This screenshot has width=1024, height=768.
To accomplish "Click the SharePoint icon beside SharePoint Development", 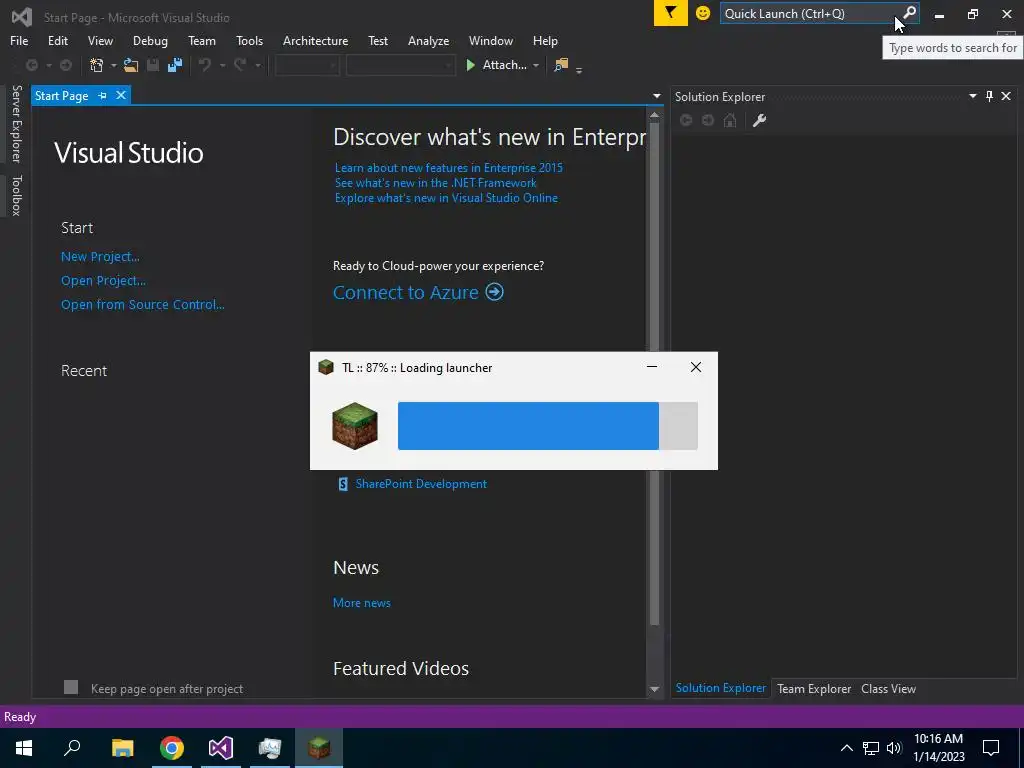I will [x=343, y=484].
